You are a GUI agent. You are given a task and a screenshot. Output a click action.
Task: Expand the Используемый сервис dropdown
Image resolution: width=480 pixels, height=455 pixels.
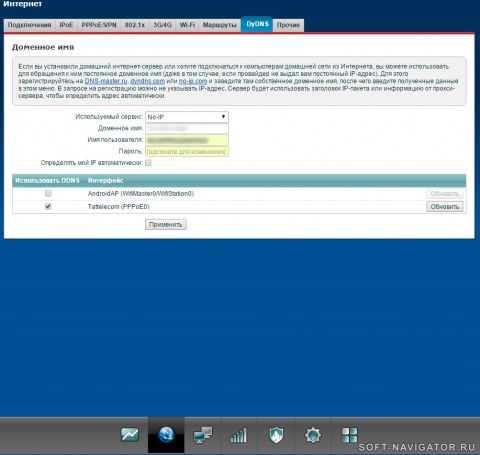(x=187, y=117)
